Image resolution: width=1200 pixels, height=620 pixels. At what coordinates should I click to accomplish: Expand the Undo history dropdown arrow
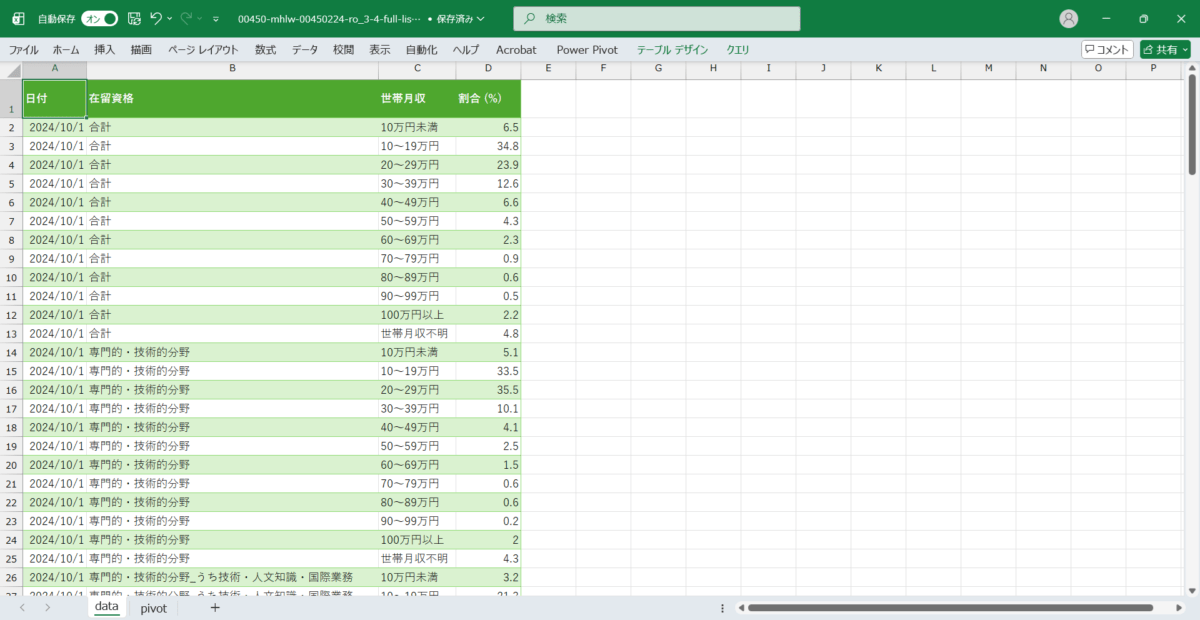coord(170,19)
